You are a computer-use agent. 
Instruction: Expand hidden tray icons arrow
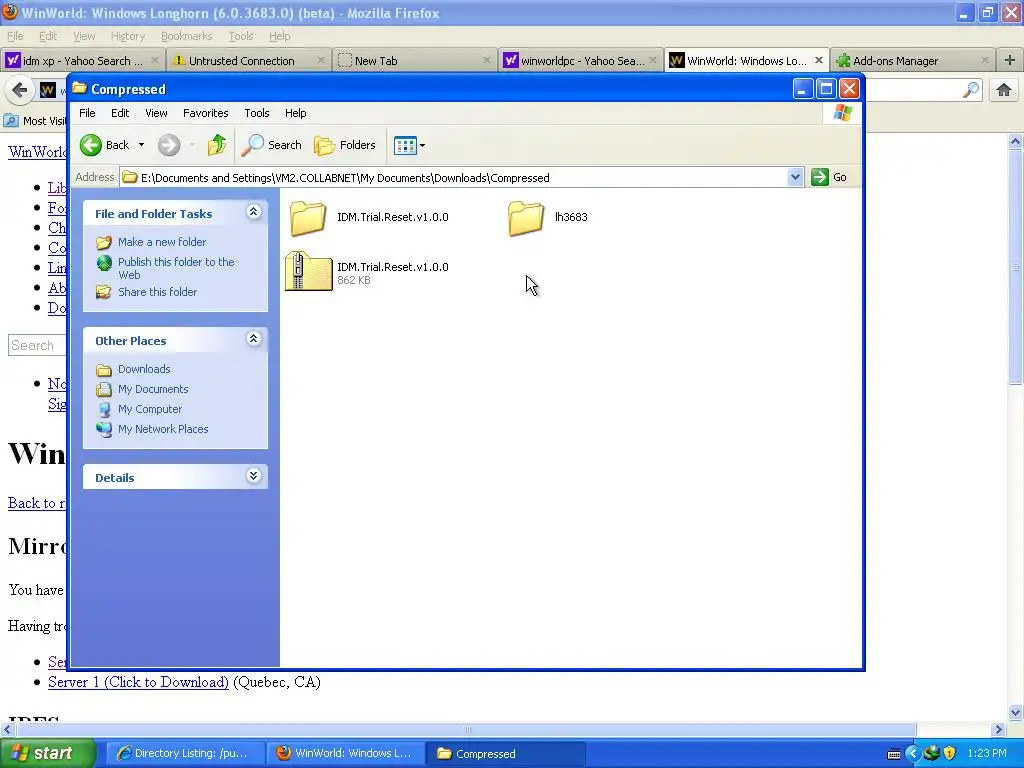click(x=912, y=754)
